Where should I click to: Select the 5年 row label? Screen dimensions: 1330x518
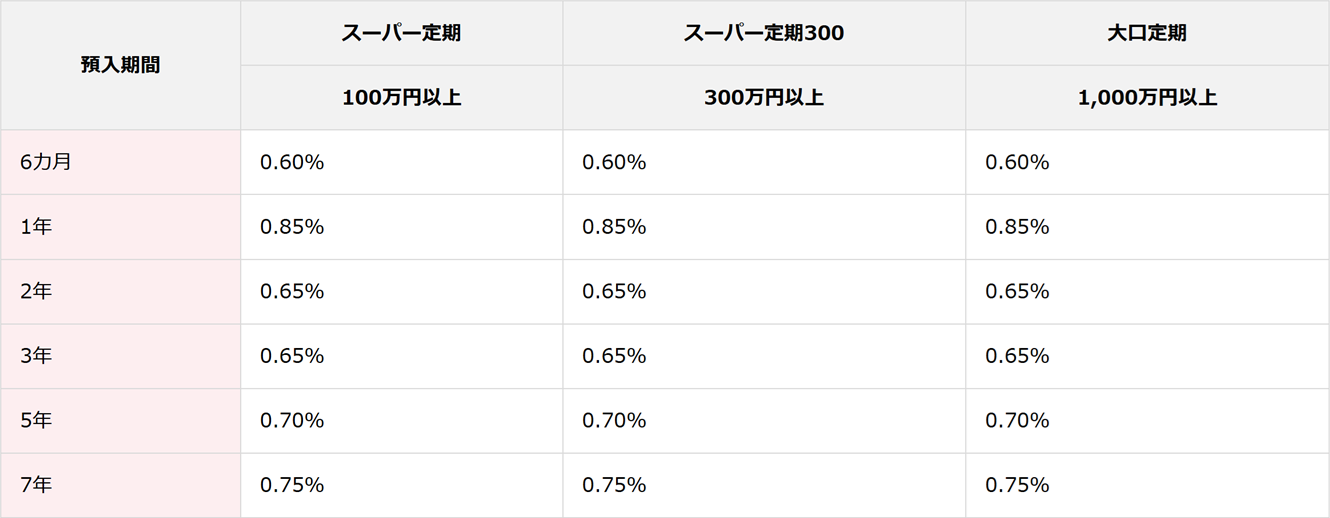pos(36,421)
